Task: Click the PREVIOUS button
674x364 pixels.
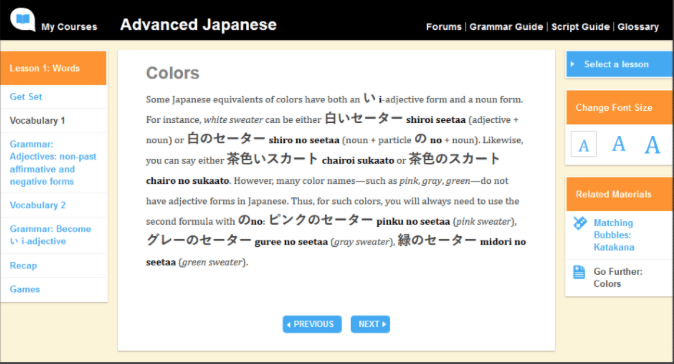Action: pyautogui.click(x=312, y=324)
